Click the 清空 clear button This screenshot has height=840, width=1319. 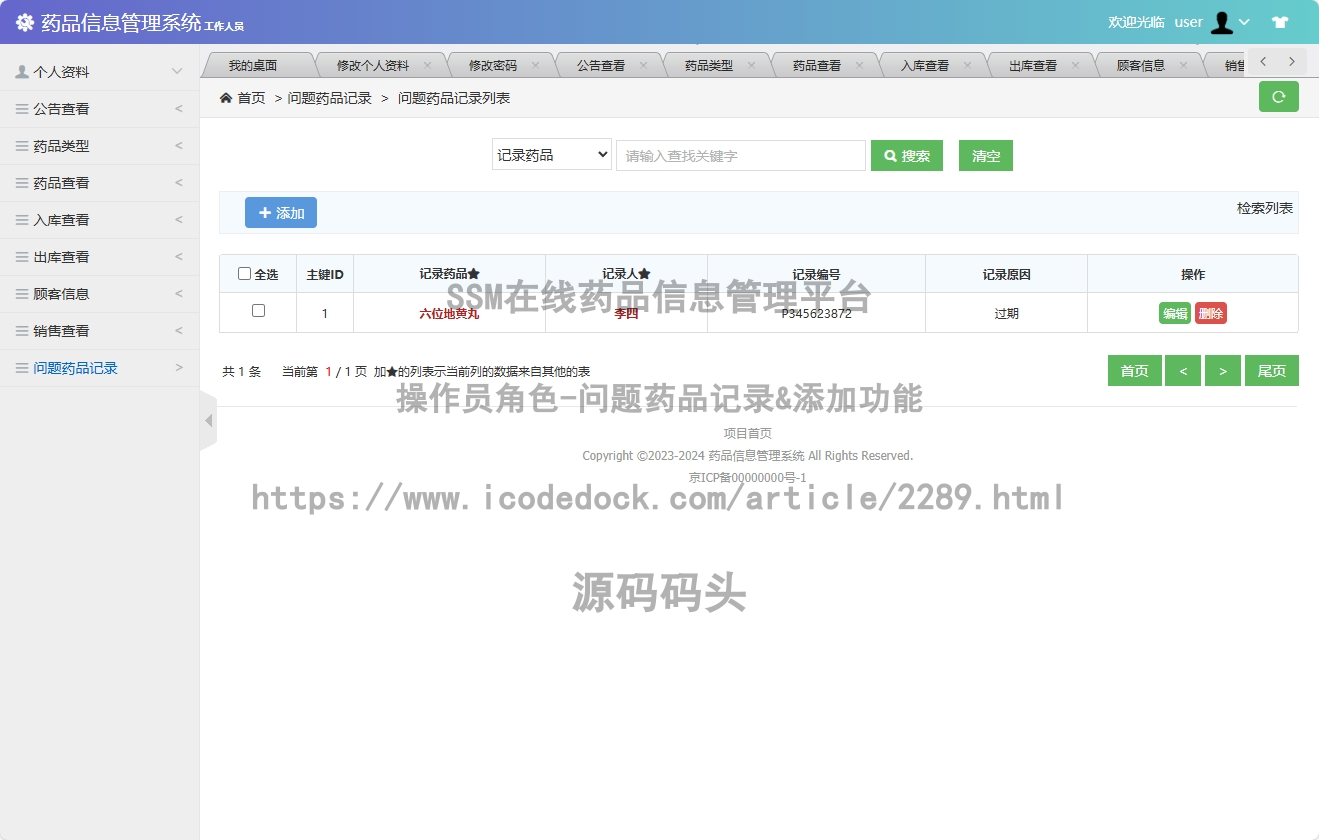click(x=986, y=155)
